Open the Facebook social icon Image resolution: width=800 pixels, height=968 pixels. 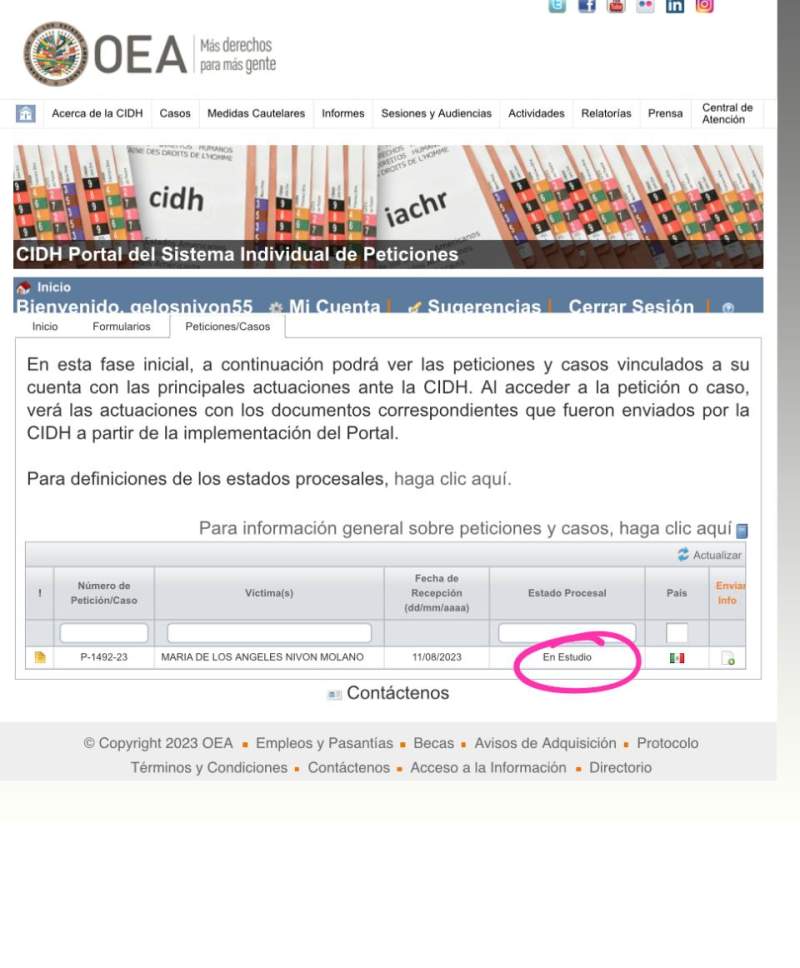pos(586,6)
